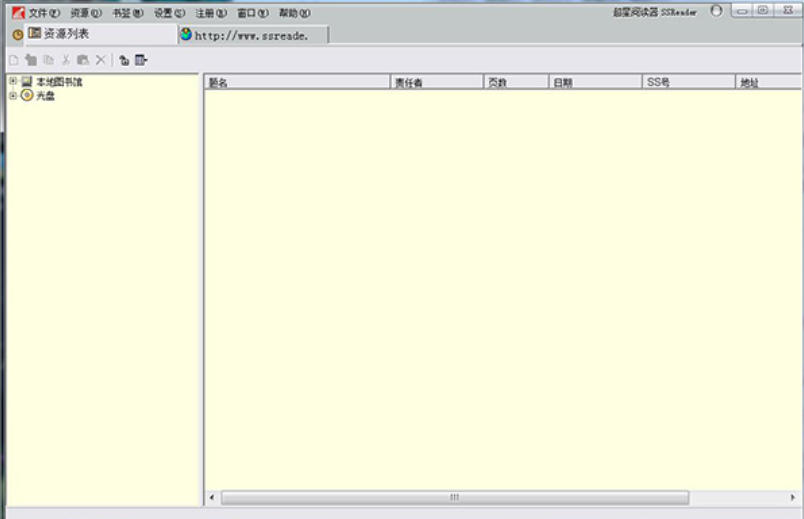
Task: Click the cut scissors toolbar icon
Action: click(66, 60)
